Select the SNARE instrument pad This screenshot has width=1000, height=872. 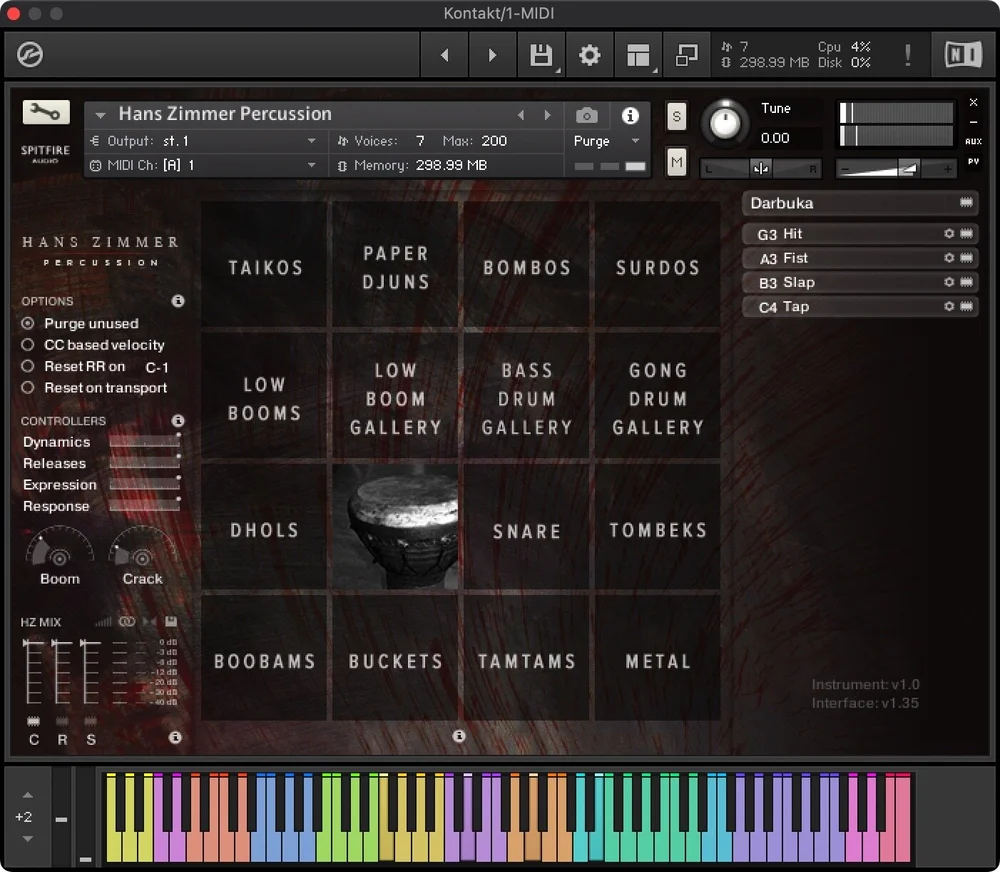point(526,530)
